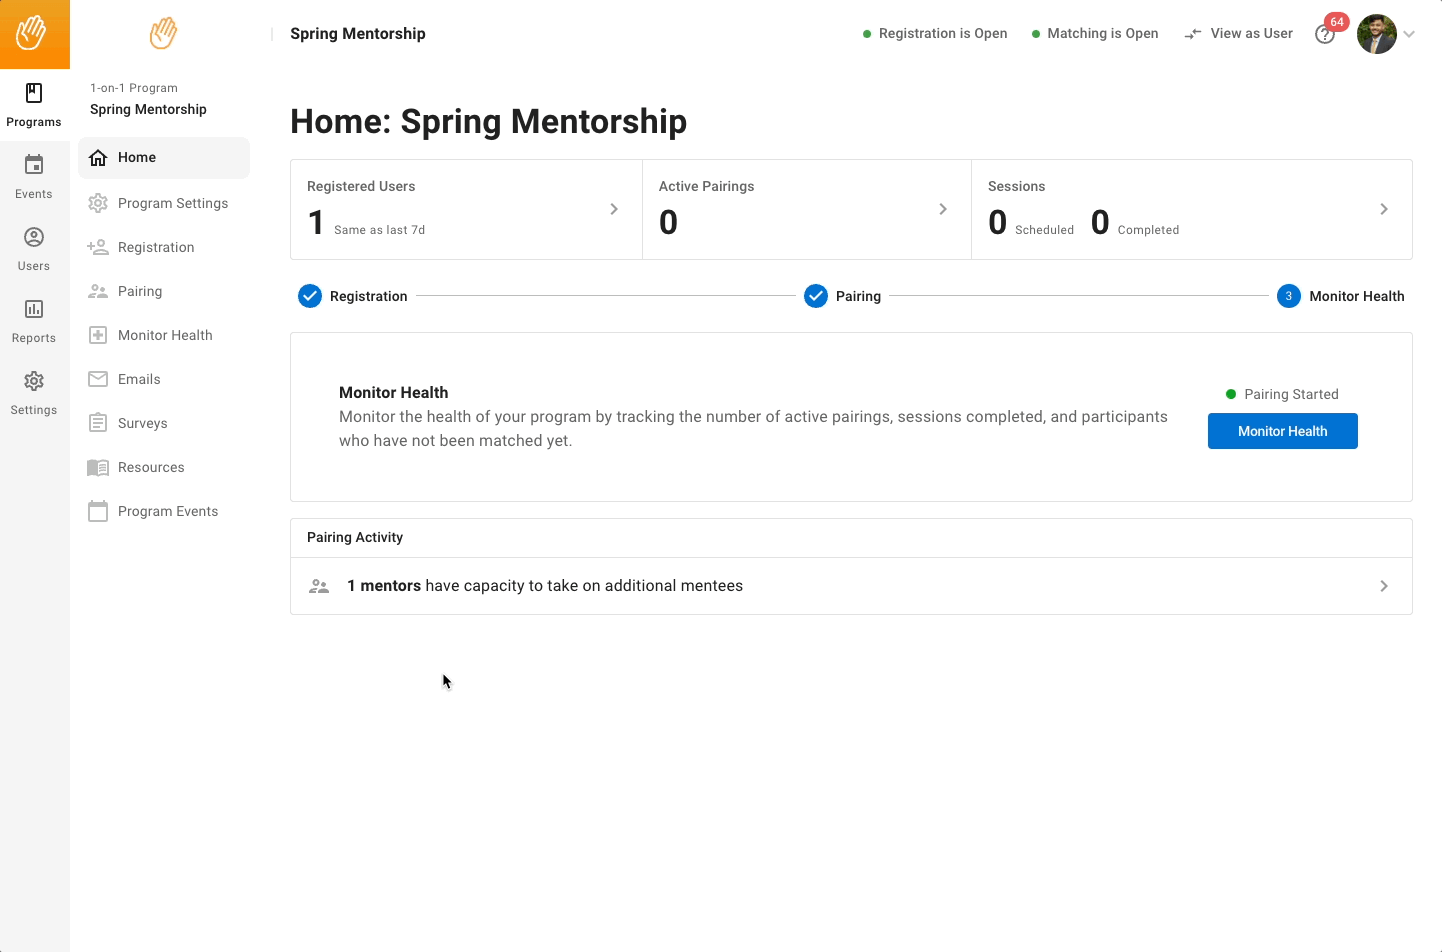The height and width of the screenshot is (952, 1442).
Task: Click the blue Monitor Health button
Action: (x=1283, y=431)
